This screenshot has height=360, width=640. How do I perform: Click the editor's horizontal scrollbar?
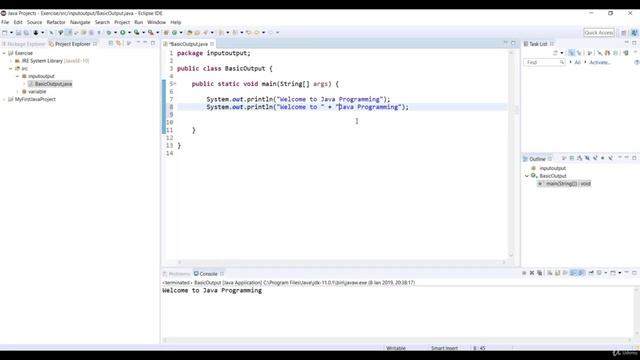[342, 262]
